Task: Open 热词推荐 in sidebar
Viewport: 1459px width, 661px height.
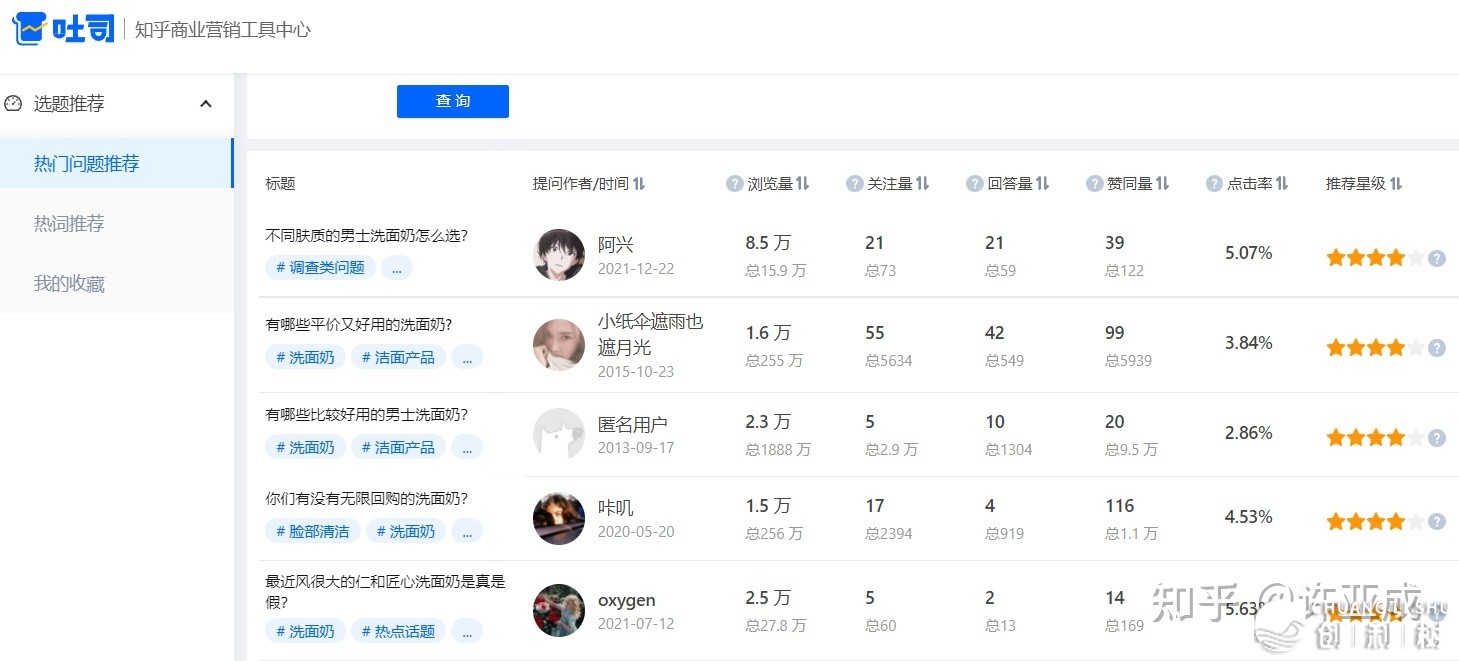Action: 69,224
